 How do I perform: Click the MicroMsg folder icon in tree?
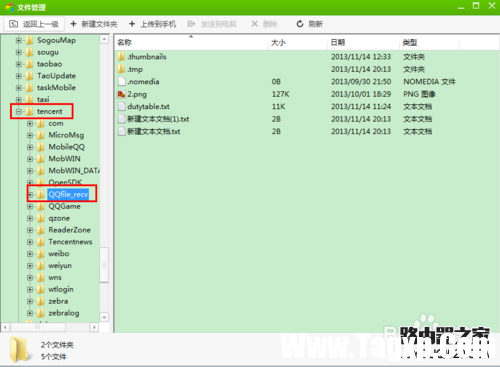tap(41, 135)
